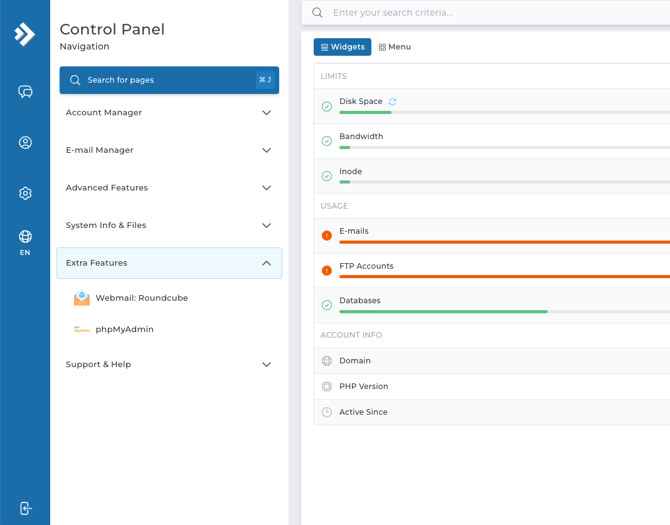Click the DirectAdmin logo icon
This screenshot has height=525, width=670.
click(x=24, y=34)
